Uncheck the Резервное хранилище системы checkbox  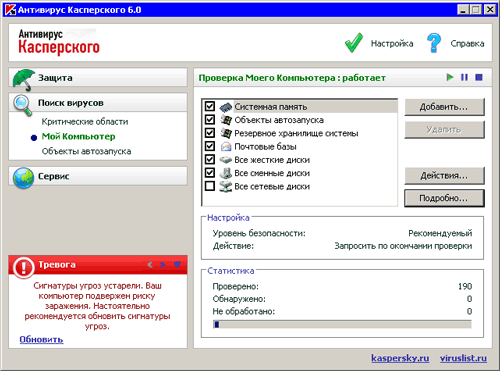click(x=210, y=133)
